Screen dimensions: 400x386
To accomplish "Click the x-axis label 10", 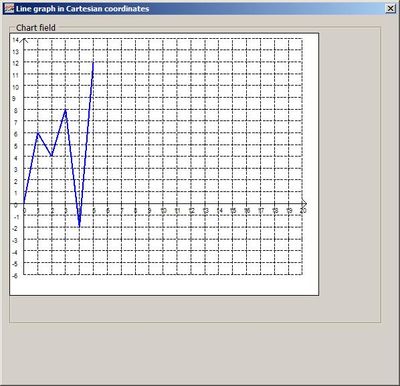I will 163,211.
